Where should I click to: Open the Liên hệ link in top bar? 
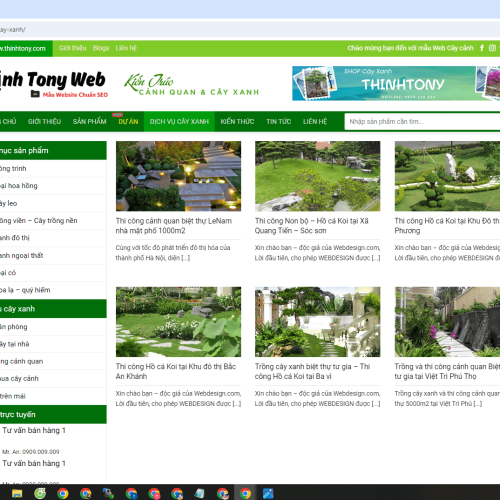point(126,48)
